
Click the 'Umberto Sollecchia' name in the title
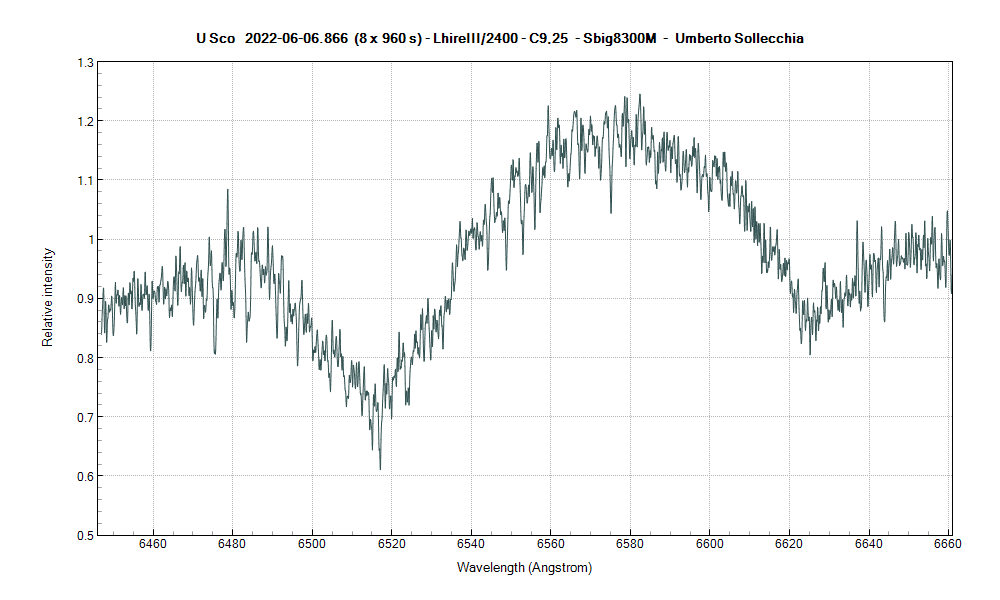tap(739, 38)
